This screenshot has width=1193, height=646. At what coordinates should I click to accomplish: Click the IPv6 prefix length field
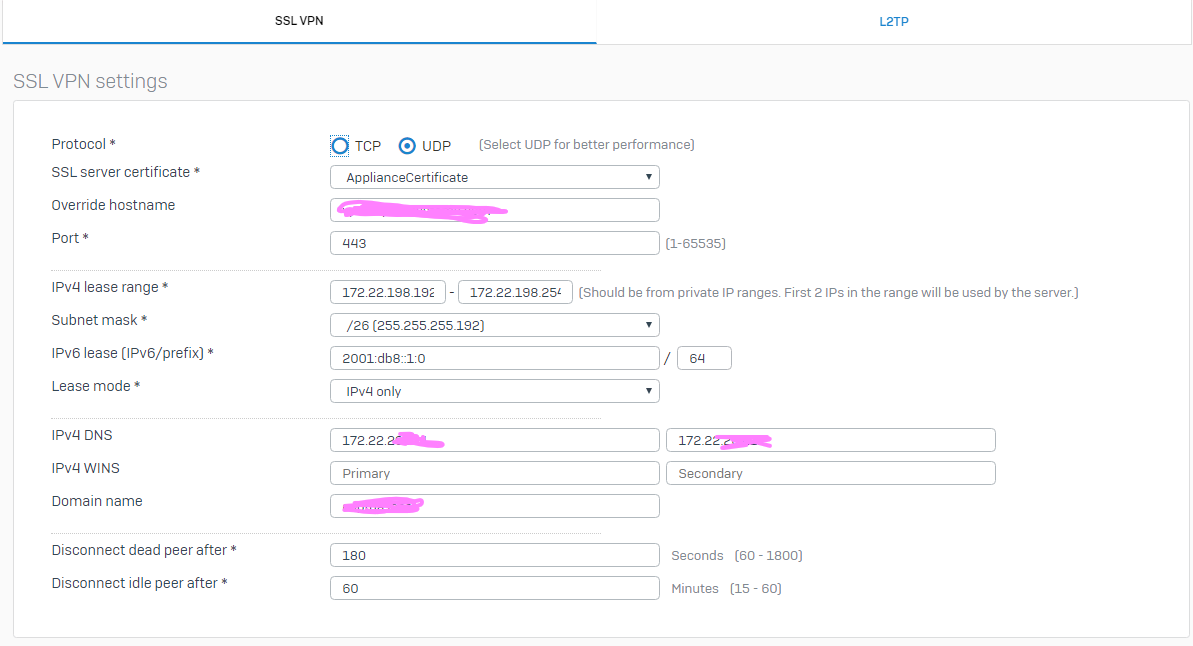point(703,358)
